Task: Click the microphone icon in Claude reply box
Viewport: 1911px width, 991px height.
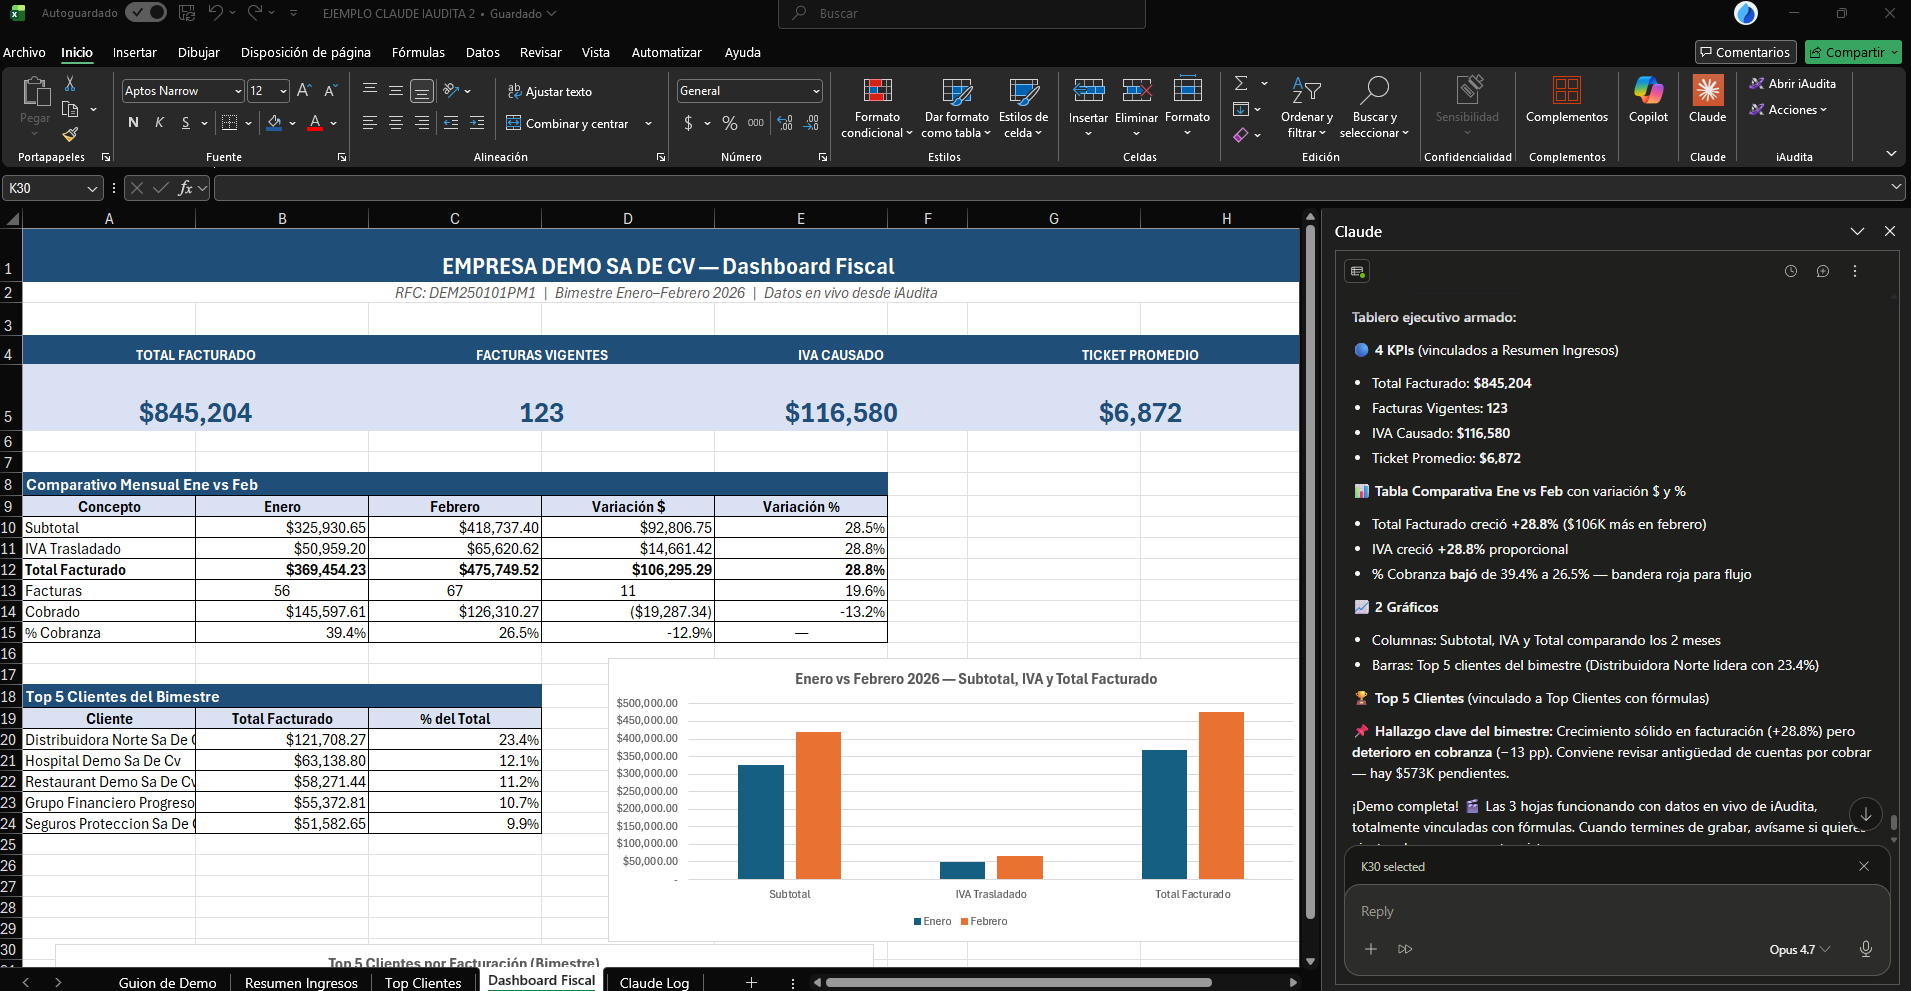Action: (x=1865, y=949)
